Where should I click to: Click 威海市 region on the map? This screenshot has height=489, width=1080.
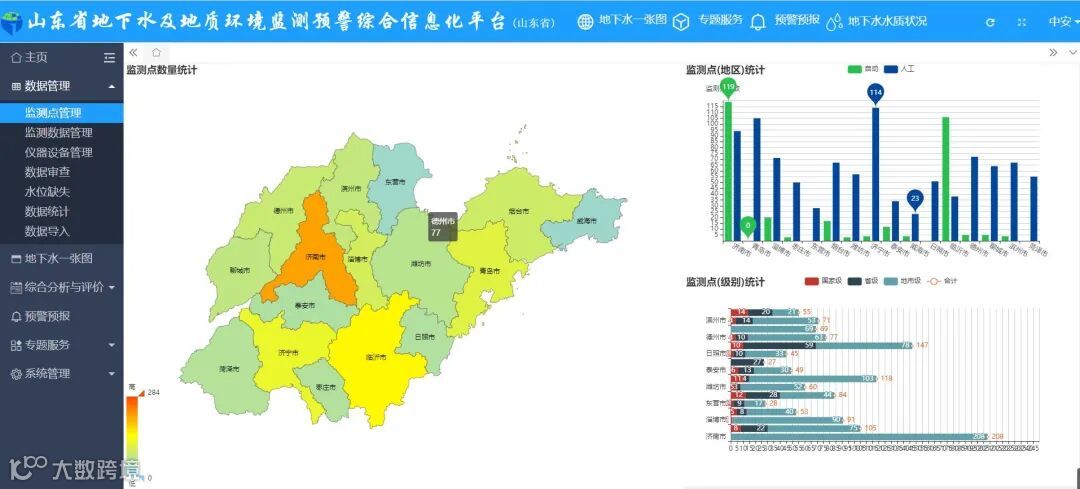tap(585, 220)
